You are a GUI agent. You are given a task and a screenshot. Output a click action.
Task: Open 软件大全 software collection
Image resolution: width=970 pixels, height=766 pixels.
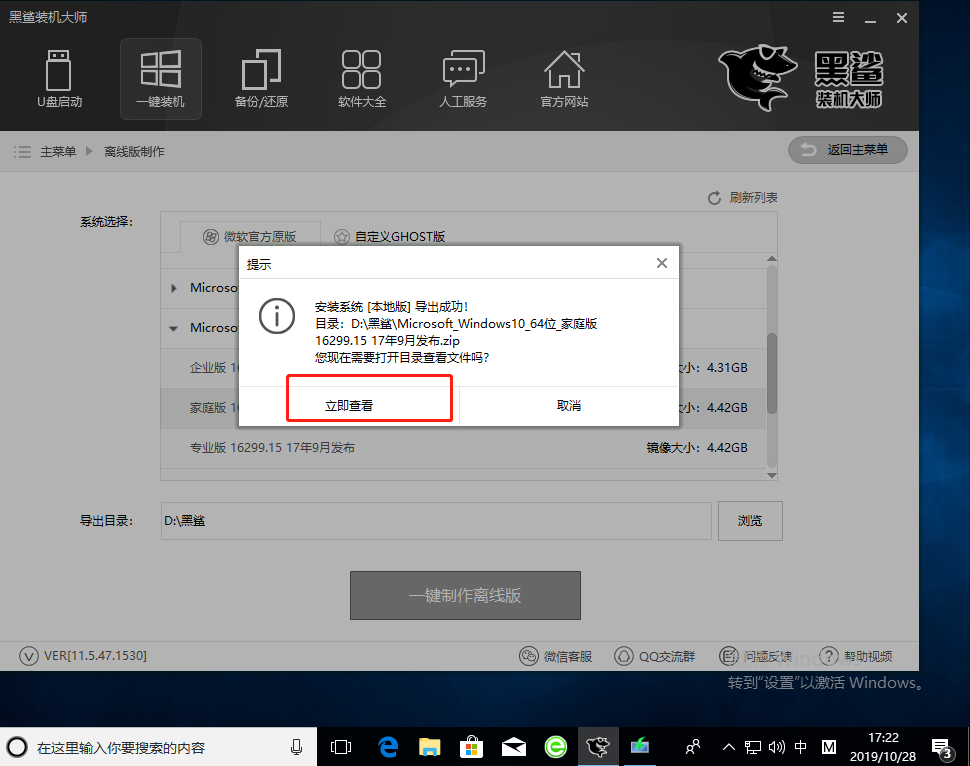(362, 79)
